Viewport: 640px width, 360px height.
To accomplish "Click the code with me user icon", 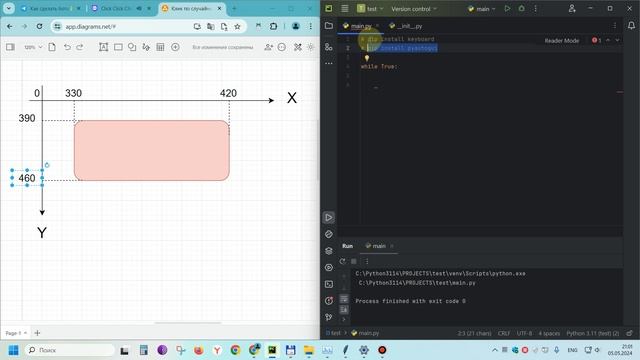I will point(572,9).
